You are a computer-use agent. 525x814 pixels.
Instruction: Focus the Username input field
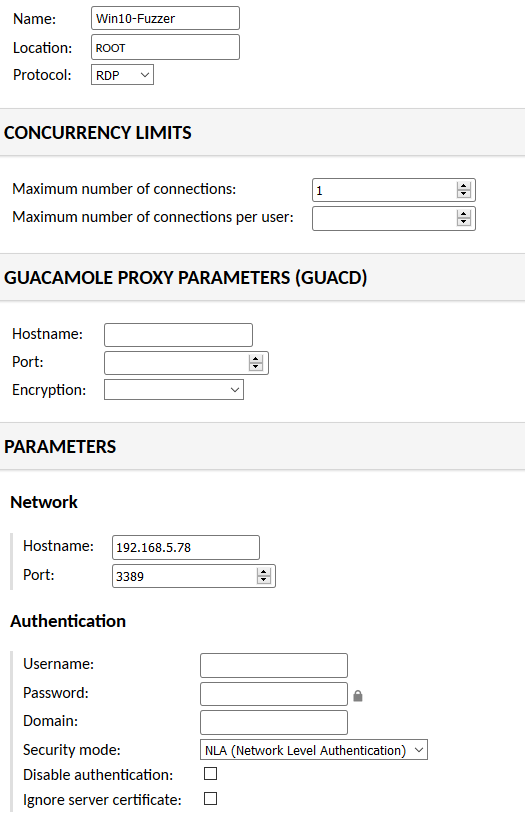click(x=274, y=665)
